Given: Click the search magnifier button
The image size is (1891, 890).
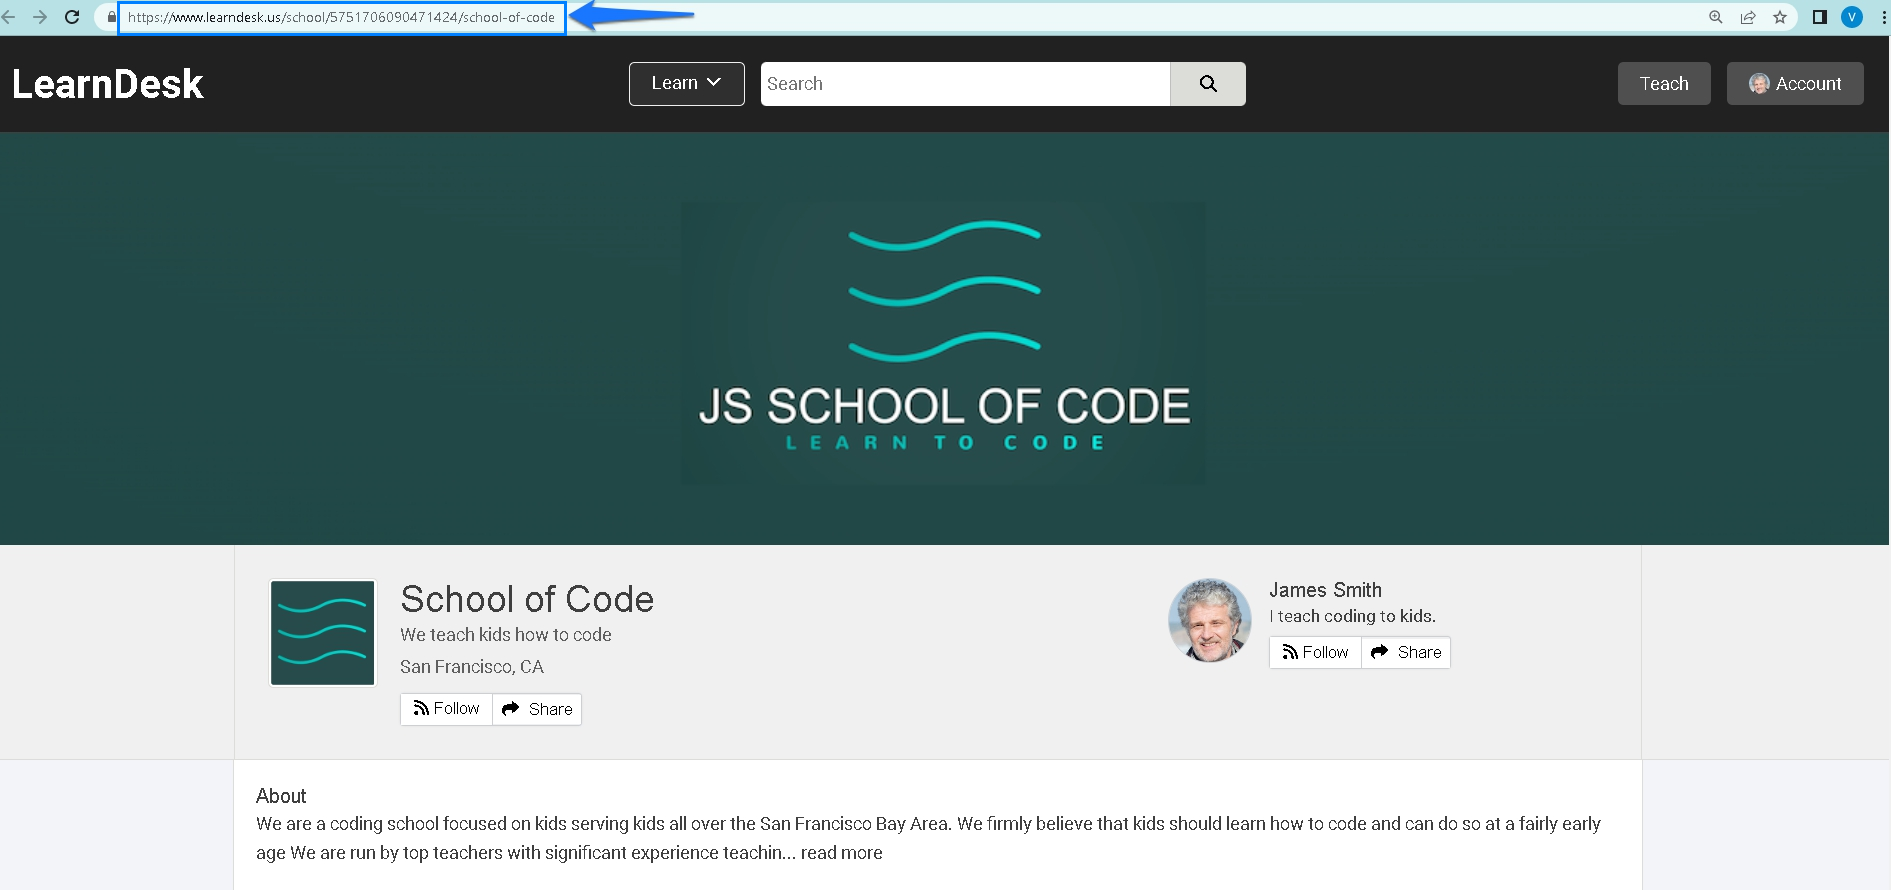Looking at the screenshot, I should point(1208,84).
